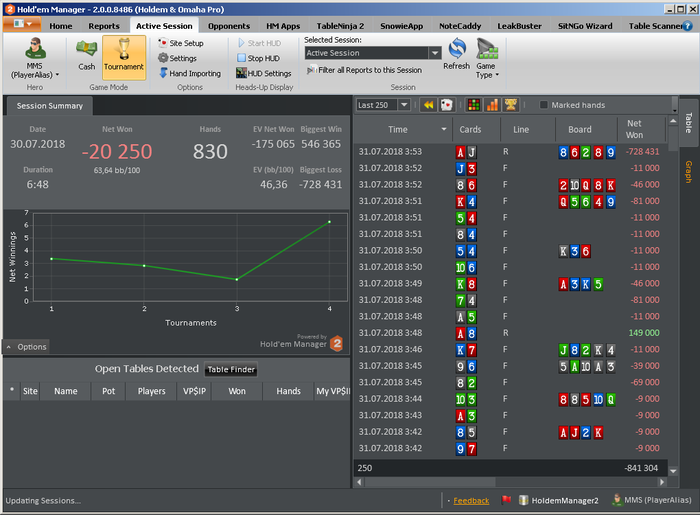Click HoldemManager2 database in status bar

(x=559, y=500)
